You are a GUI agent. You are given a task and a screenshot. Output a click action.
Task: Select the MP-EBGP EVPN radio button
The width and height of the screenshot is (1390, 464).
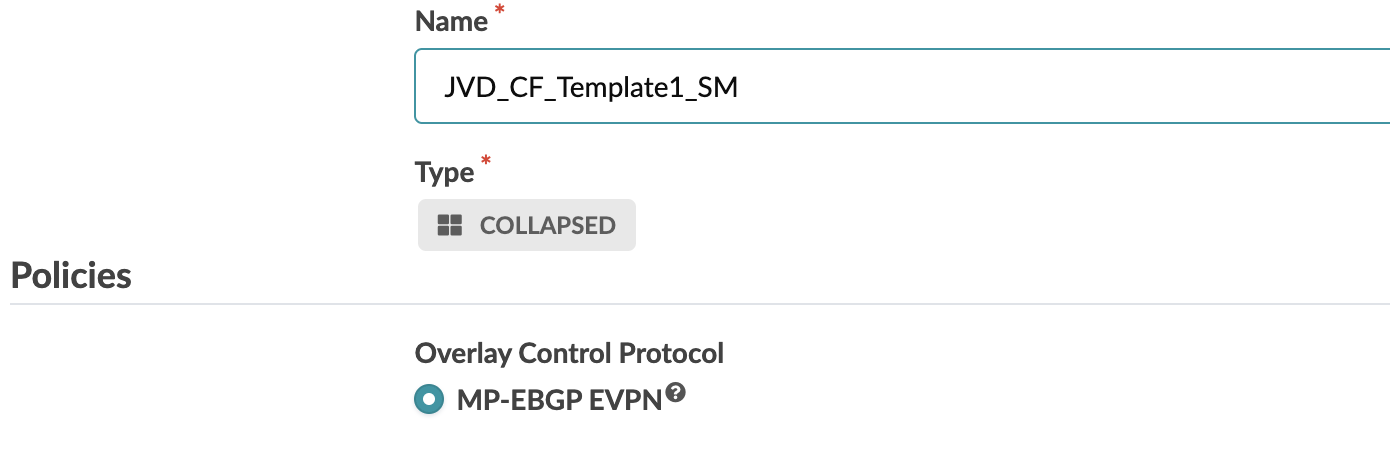click(x=429, y=400)
